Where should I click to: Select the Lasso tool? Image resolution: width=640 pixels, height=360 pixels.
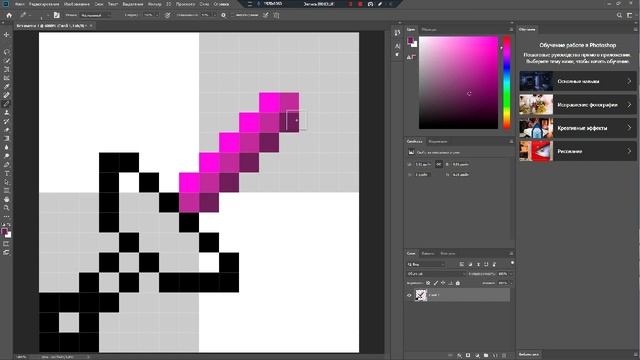[x=7, y=52]
